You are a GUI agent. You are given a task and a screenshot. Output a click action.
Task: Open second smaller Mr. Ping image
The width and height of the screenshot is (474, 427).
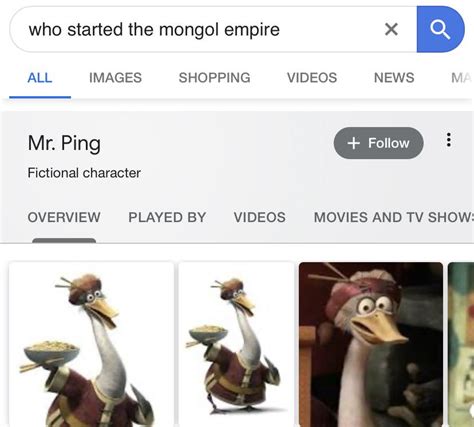pos(236,345)
